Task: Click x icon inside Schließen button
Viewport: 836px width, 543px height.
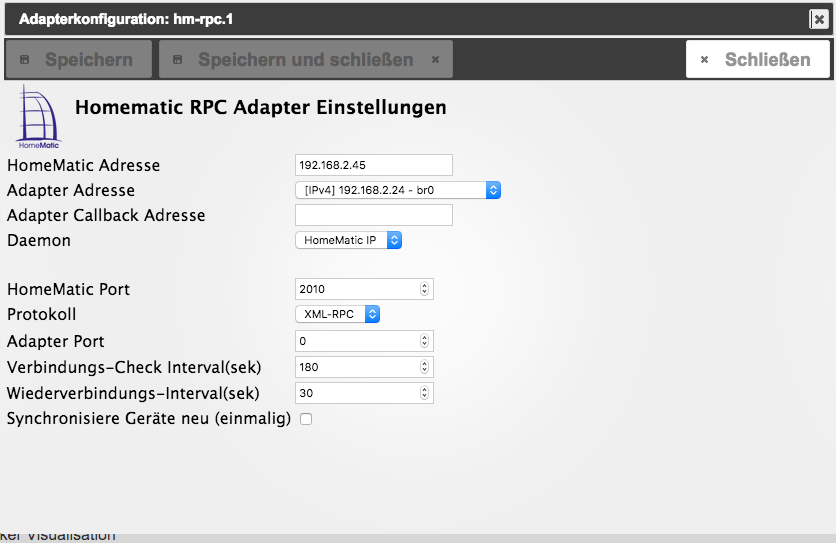Action: click(x=704, y=60)
